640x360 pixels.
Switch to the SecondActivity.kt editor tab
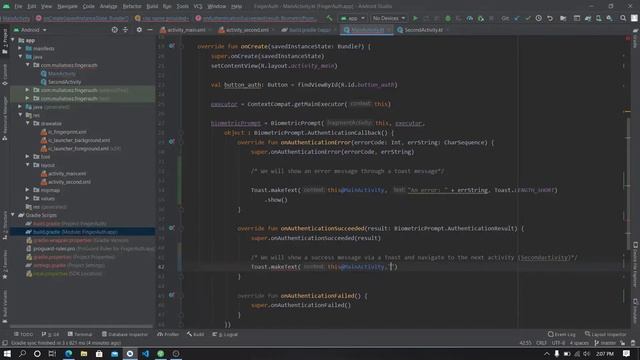pyautogui.click(x=423, y=30)
